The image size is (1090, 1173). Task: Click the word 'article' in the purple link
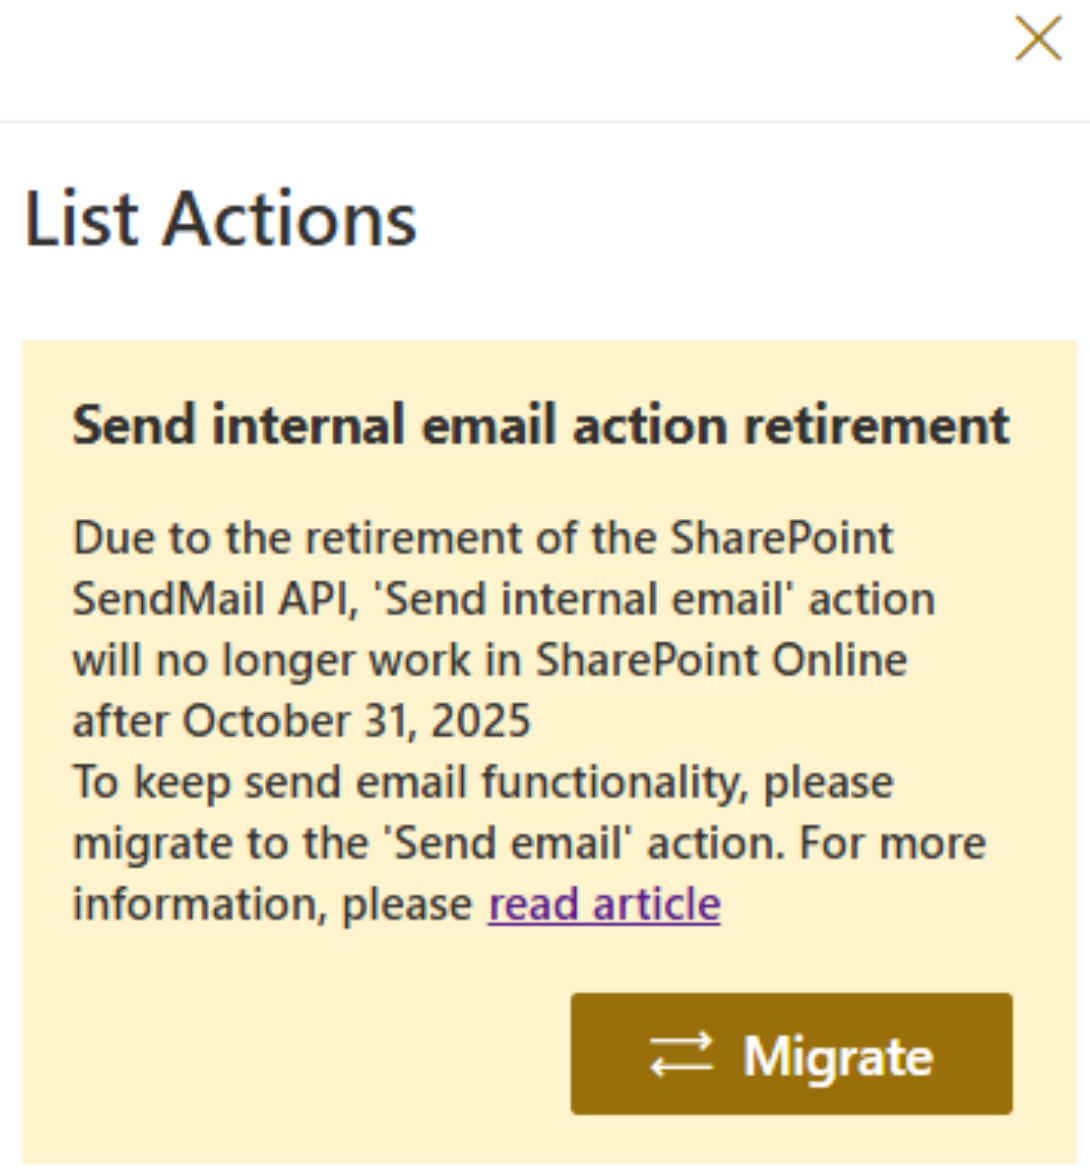point(656,904)
